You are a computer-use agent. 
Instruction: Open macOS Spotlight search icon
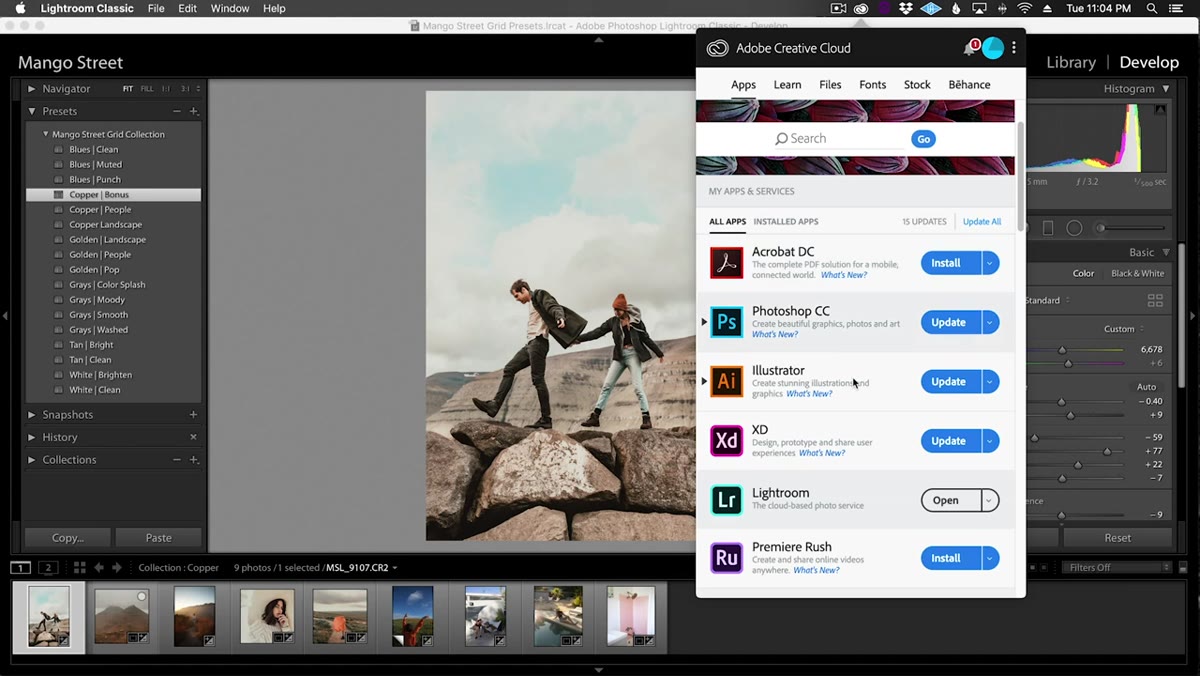(1152, 8)
